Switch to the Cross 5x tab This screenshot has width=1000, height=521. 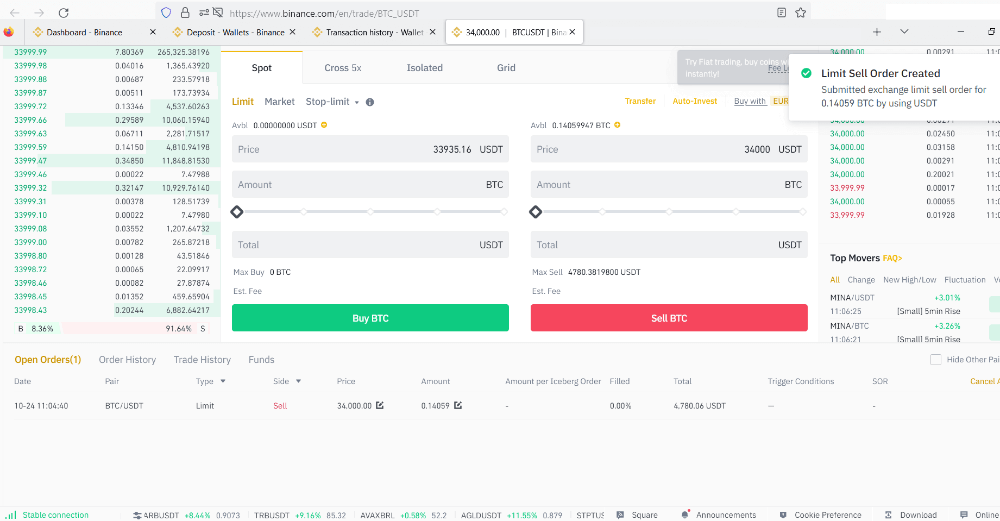343,68
